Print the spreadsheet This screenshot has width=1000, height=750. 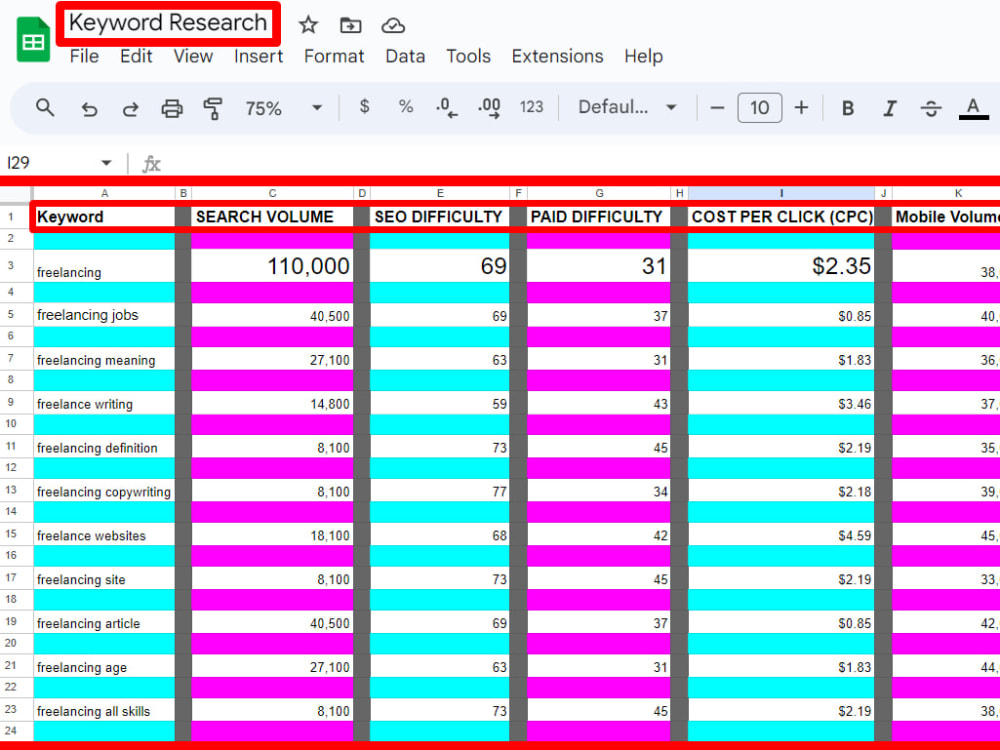172,108
